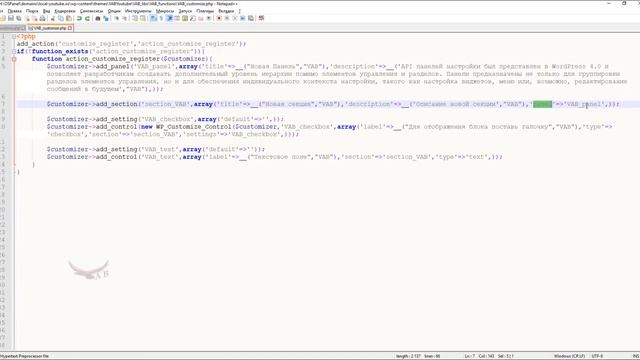Click the Stop Recording macro icon
The image size is (640, 360).
227,18
